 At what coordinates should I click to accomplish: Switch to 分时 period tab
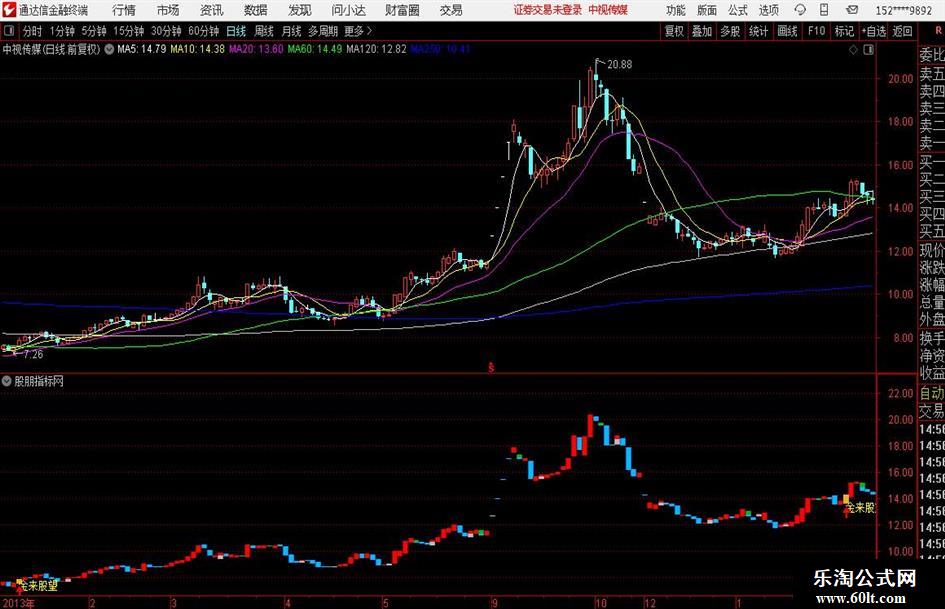(x=33, y=31)
